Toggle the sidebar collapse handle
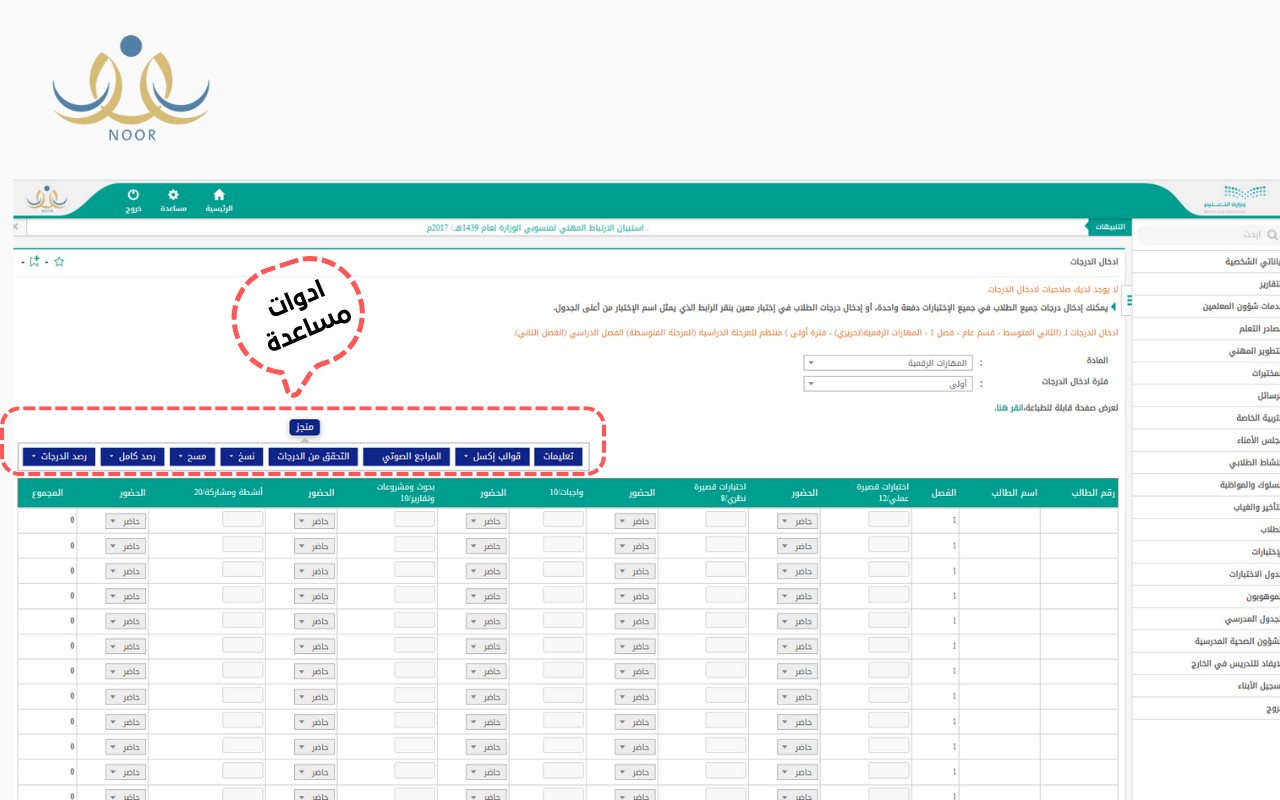Viewport: 1280px width, 800px height. click(1127, 299)
